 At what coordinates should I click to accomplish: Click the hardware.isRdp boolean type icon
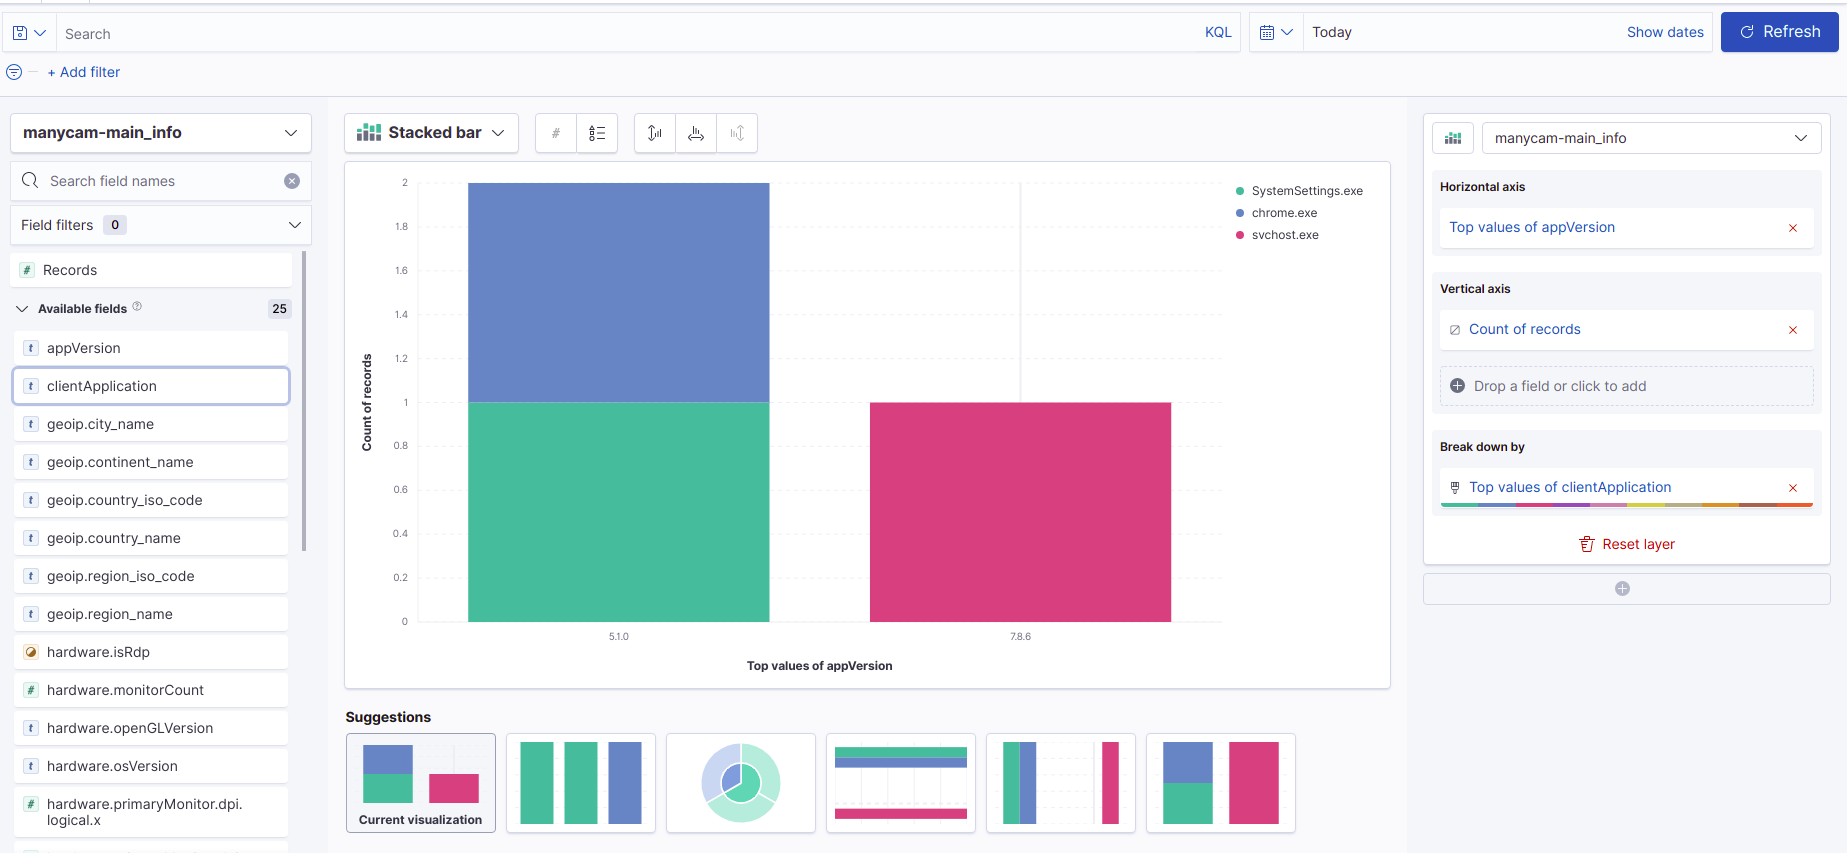click(x=31, y=652)
